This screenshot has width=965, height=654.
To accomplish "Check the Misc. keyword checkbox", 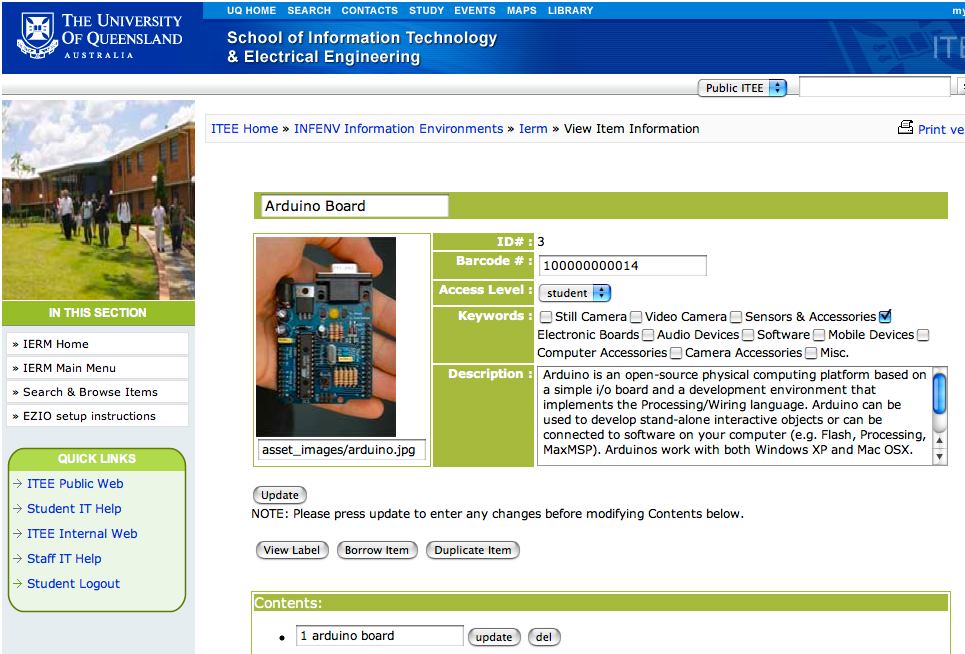I will click(811, 353).
